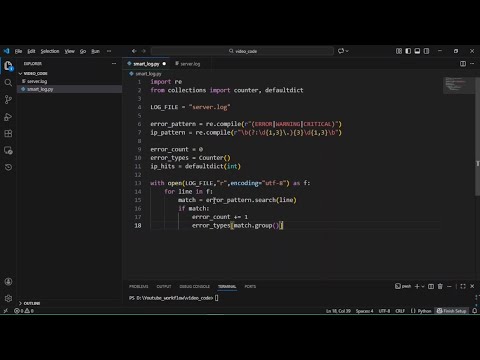
Task: Go to line via Ln 18, Col 39
Action: point(338,311)
